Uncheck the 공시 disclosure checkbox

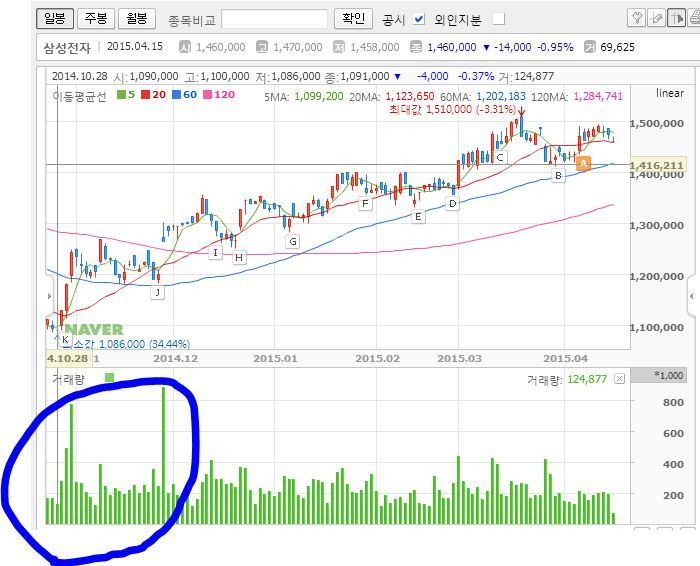pos(419,19)
